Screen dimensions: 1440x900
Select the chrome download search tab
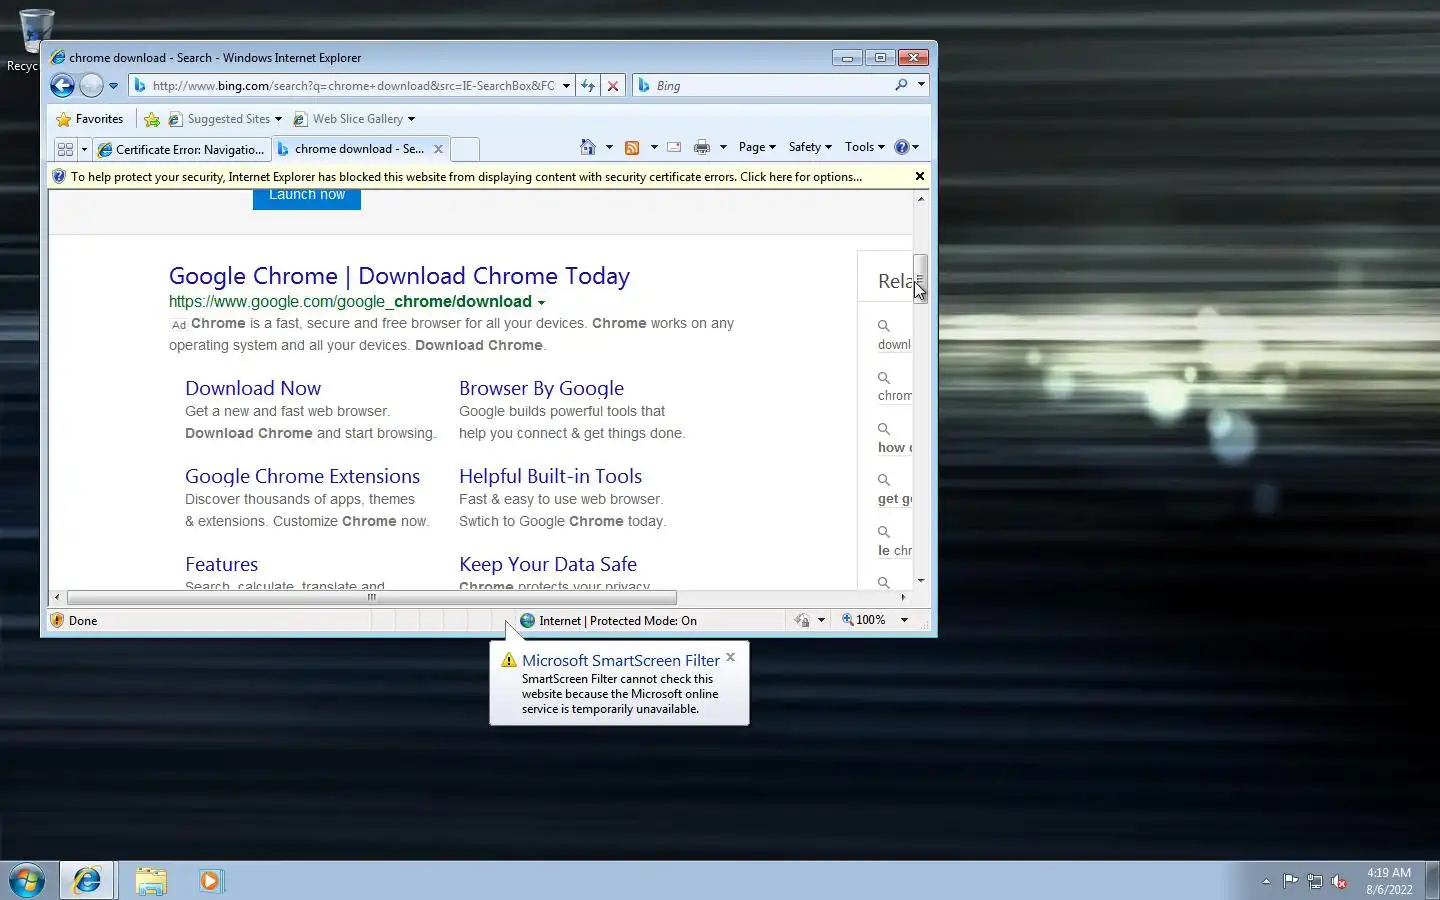[x=351, y=149]
